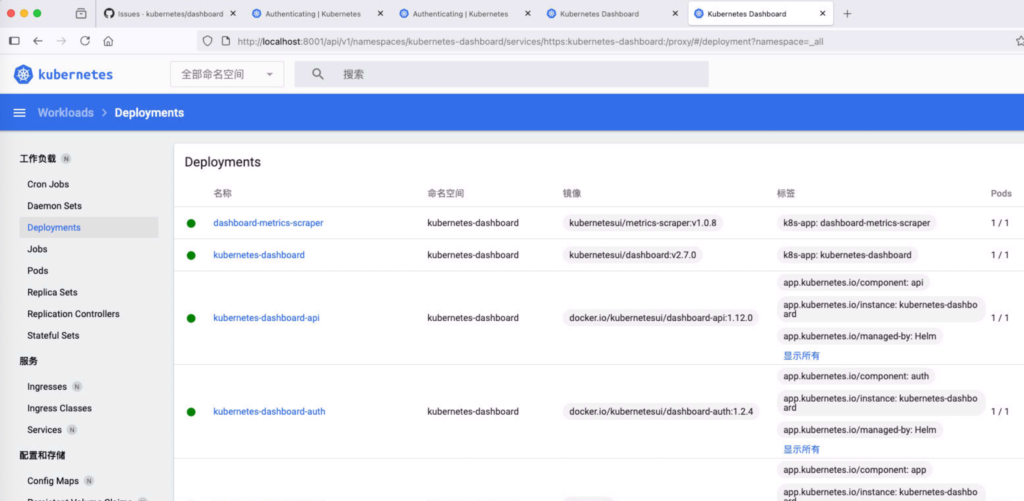Close the active Kubernetes Dashboard tab
The width and height of the screenshot is (1024, 501).
[823, 13]
